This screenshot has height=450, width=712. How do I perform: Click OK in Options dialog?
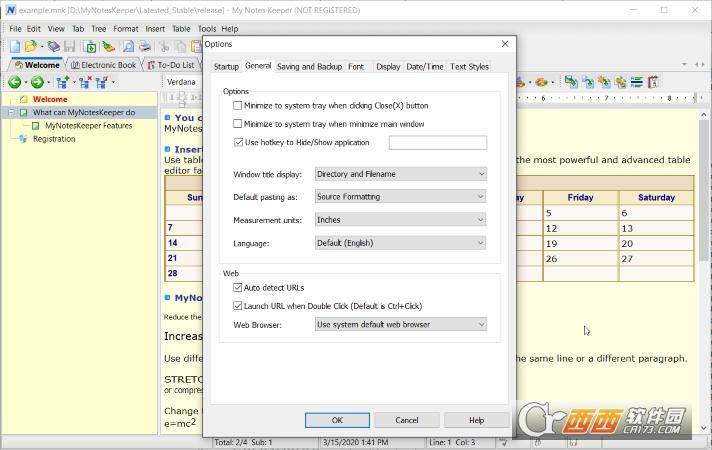pyautogui.click(x=337, y=420)
